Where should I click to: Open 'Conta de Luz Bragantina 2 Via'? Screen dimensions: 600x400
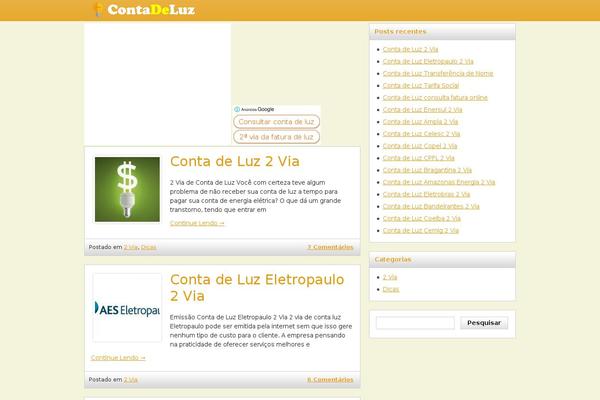pos(427,170)
